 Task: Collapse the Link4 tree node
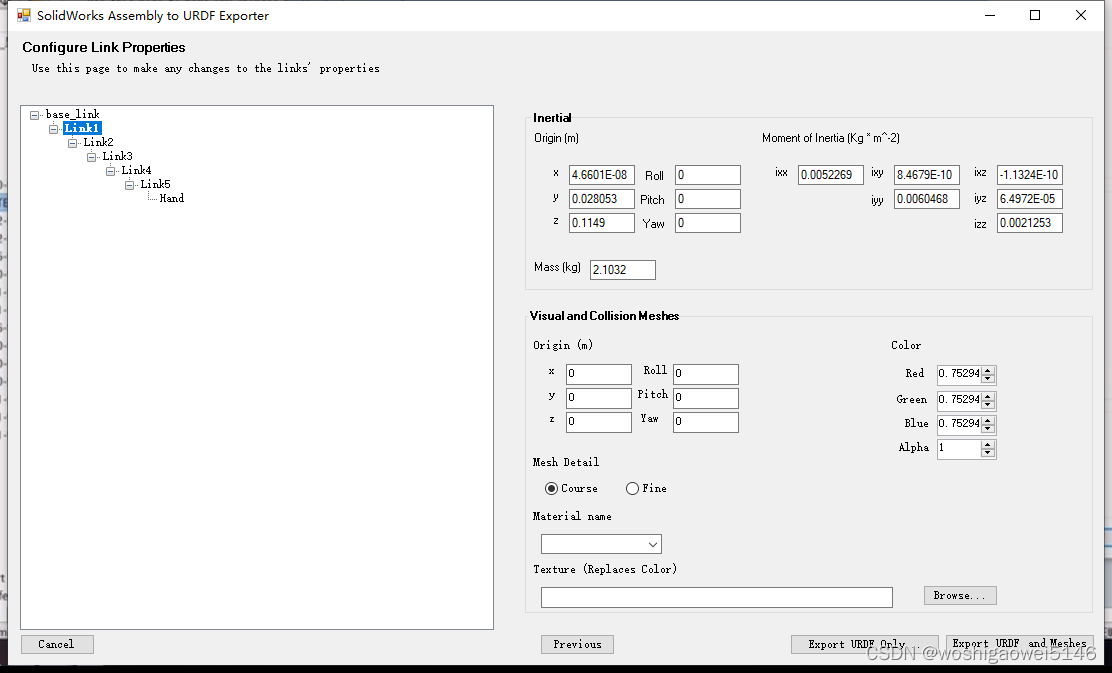(x=111, y=171)
